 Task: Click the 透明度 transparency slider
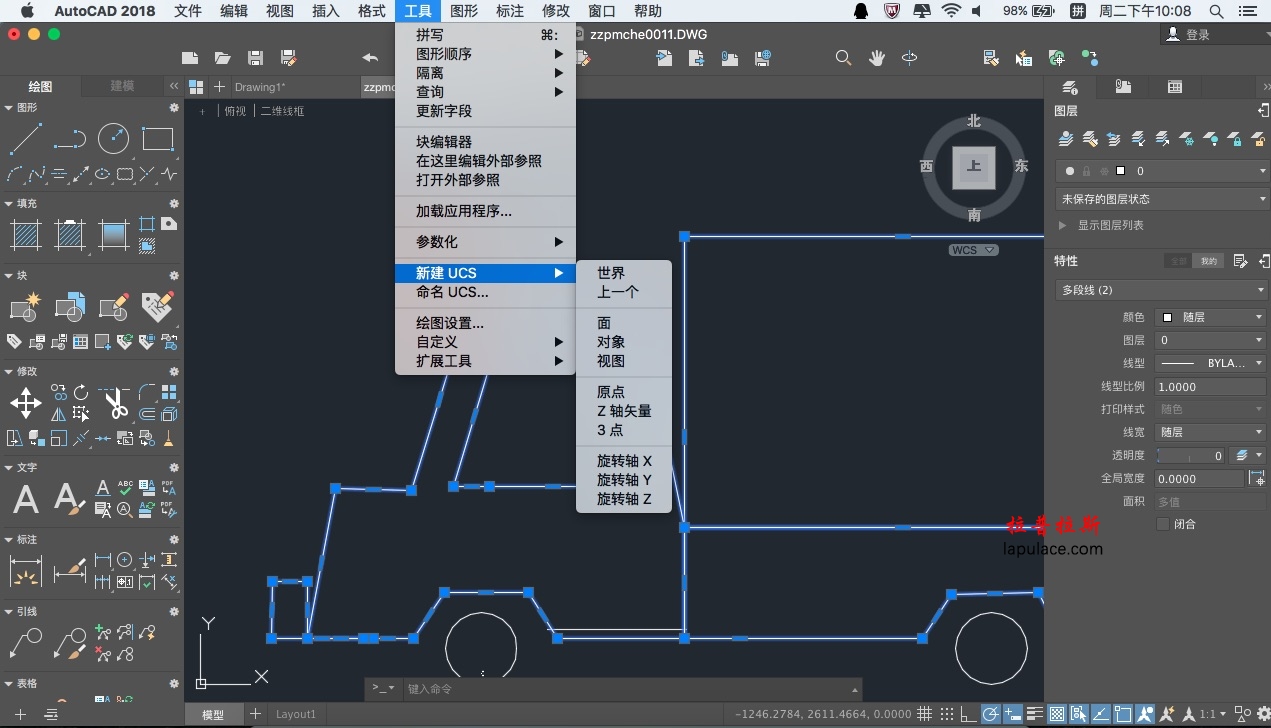click(1191, 456)
